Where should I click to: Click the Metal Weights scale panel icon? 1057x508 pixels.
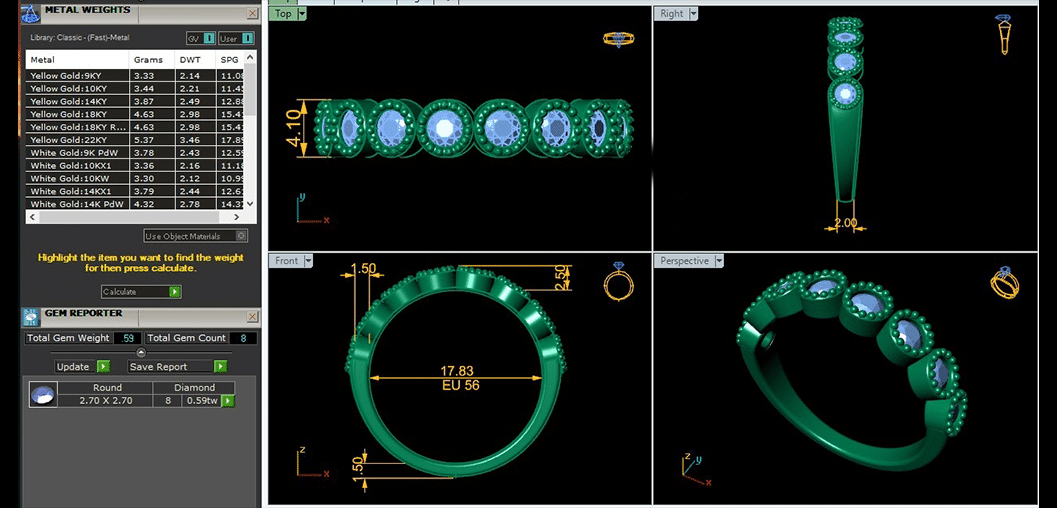(x=31, y=13)
